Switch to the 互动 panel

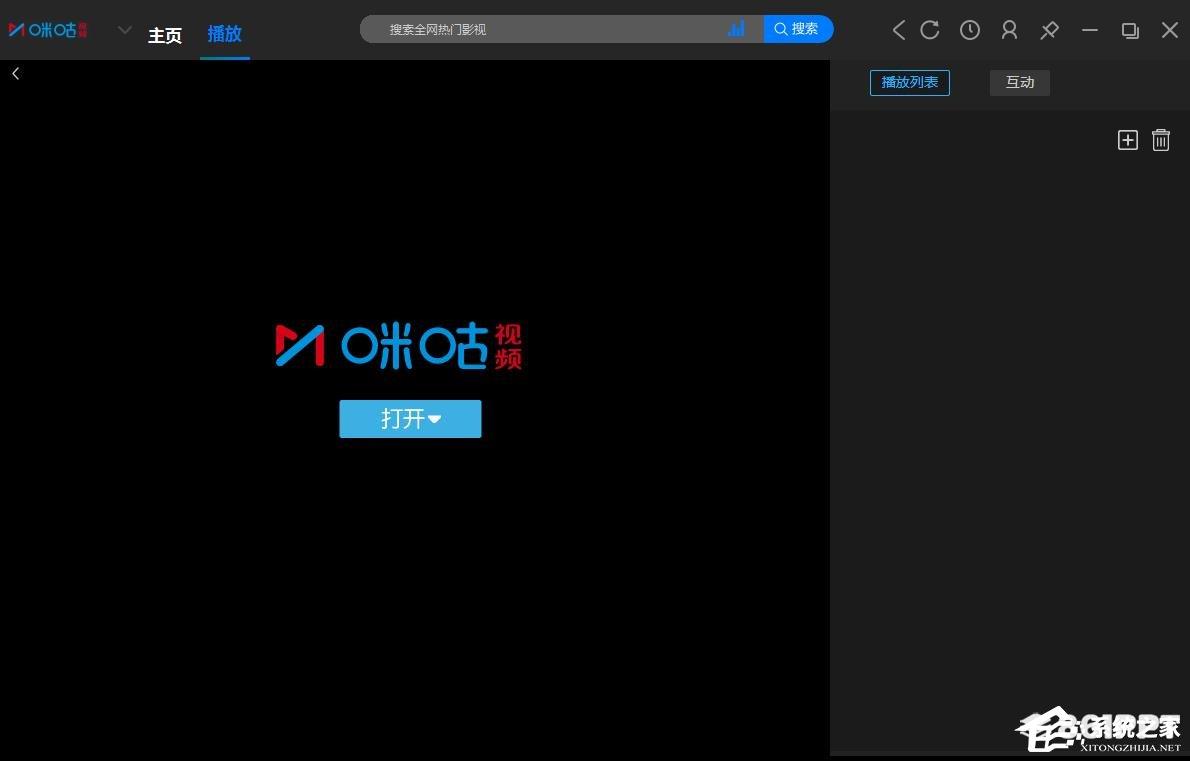tap(1019, 83)
